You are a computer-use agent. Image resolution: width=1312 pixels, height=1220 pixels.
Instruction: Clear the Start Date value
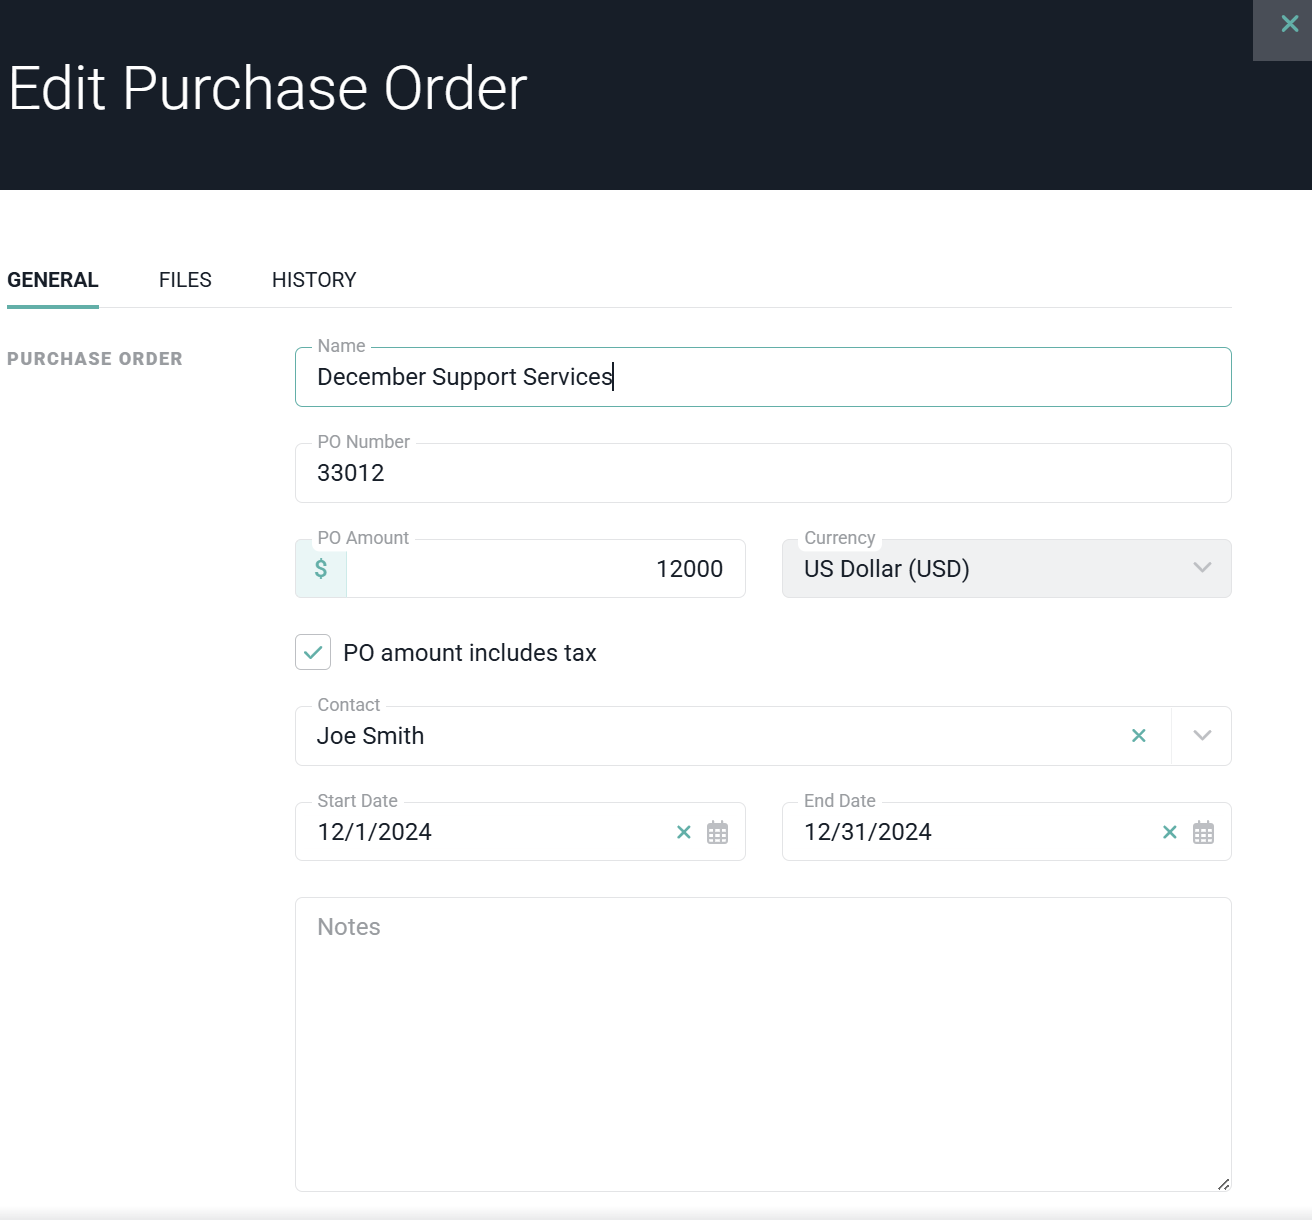pyautogui.click(x=684, y=832)
